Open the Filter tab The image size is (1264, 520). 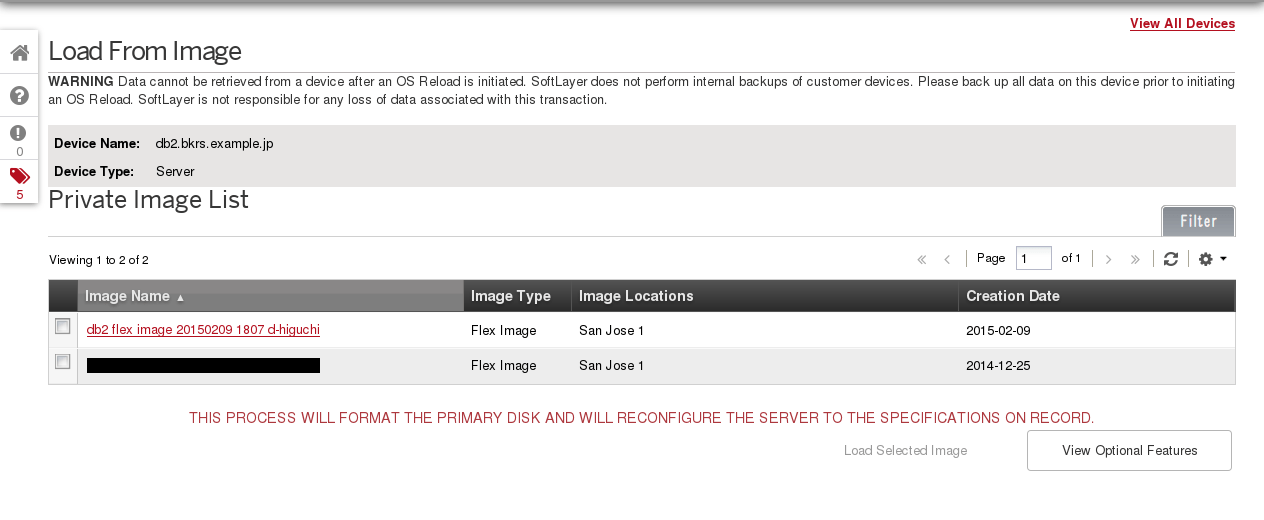(1198, 221)
